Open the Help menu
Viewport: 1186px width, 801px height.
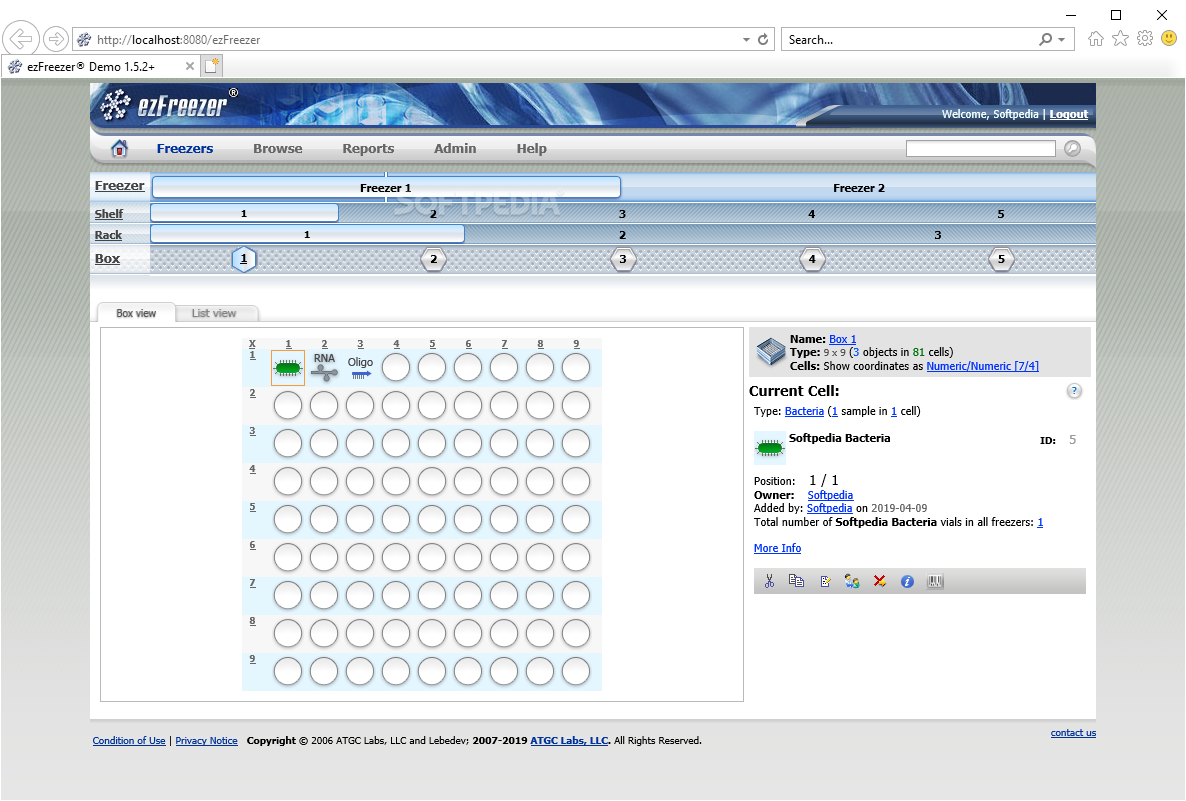[x=532, y=148]
